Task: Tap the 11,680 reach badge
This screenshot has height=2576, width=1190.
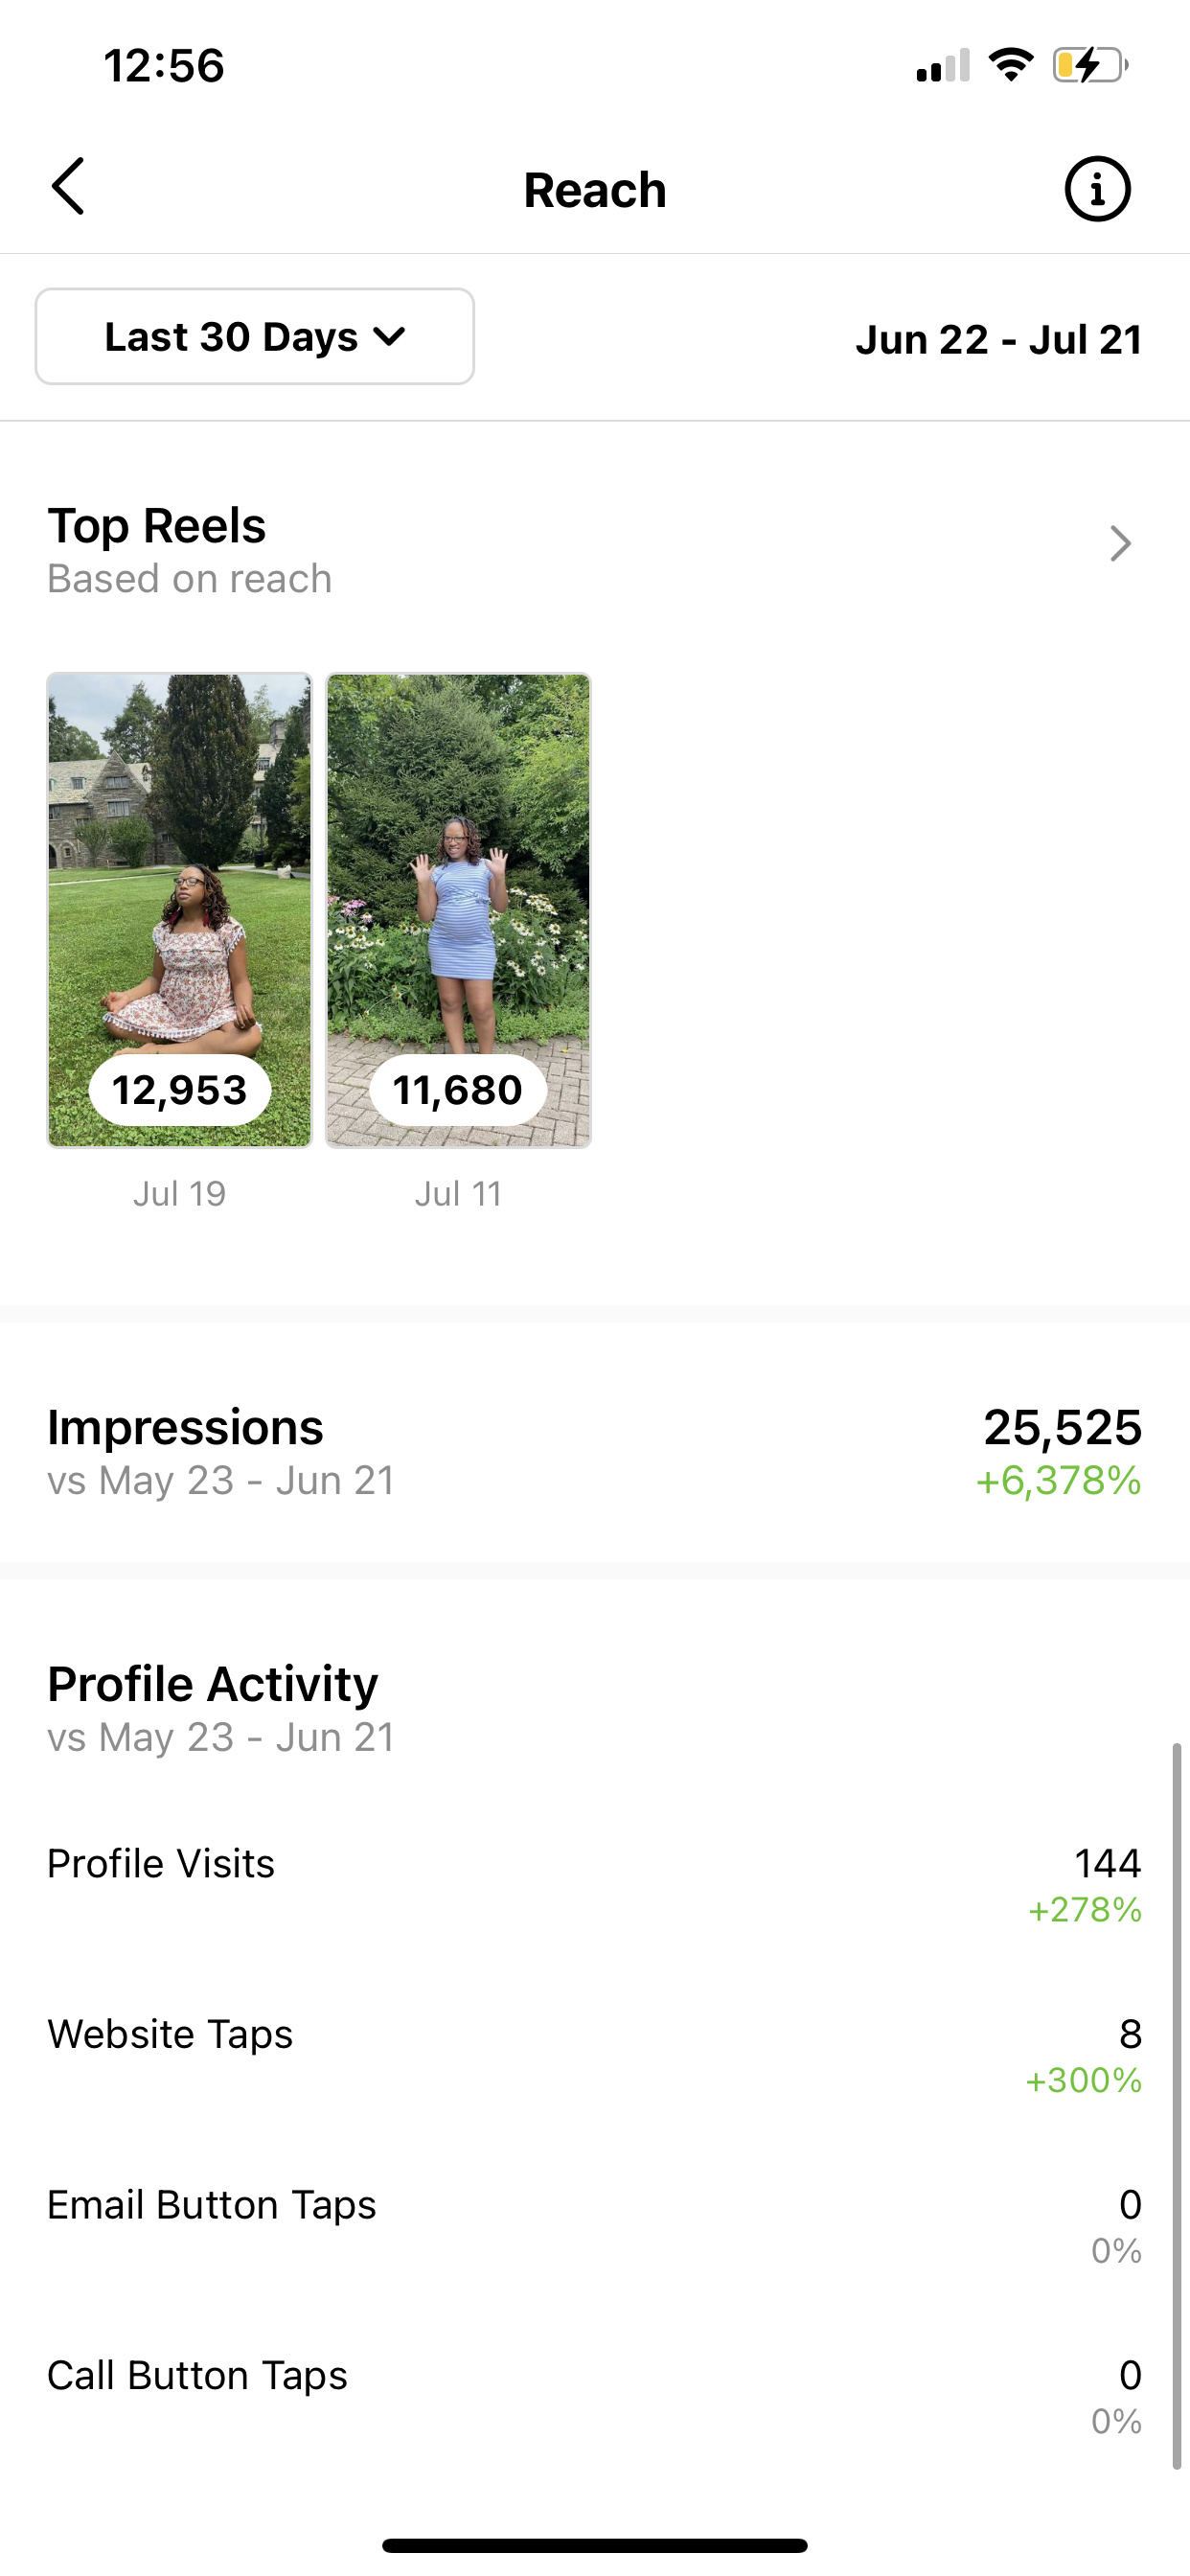Action: click(x=458, y=1090)
